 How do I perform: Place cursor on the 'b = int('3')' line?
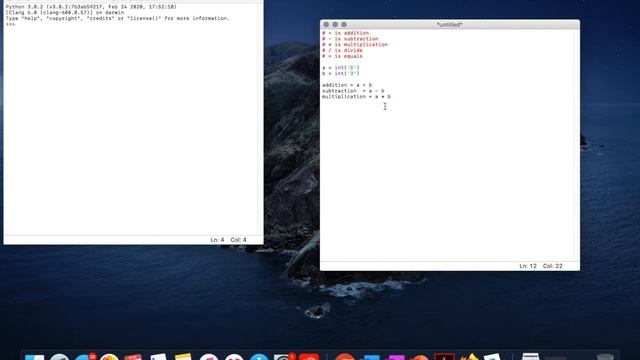click(340, 73)
